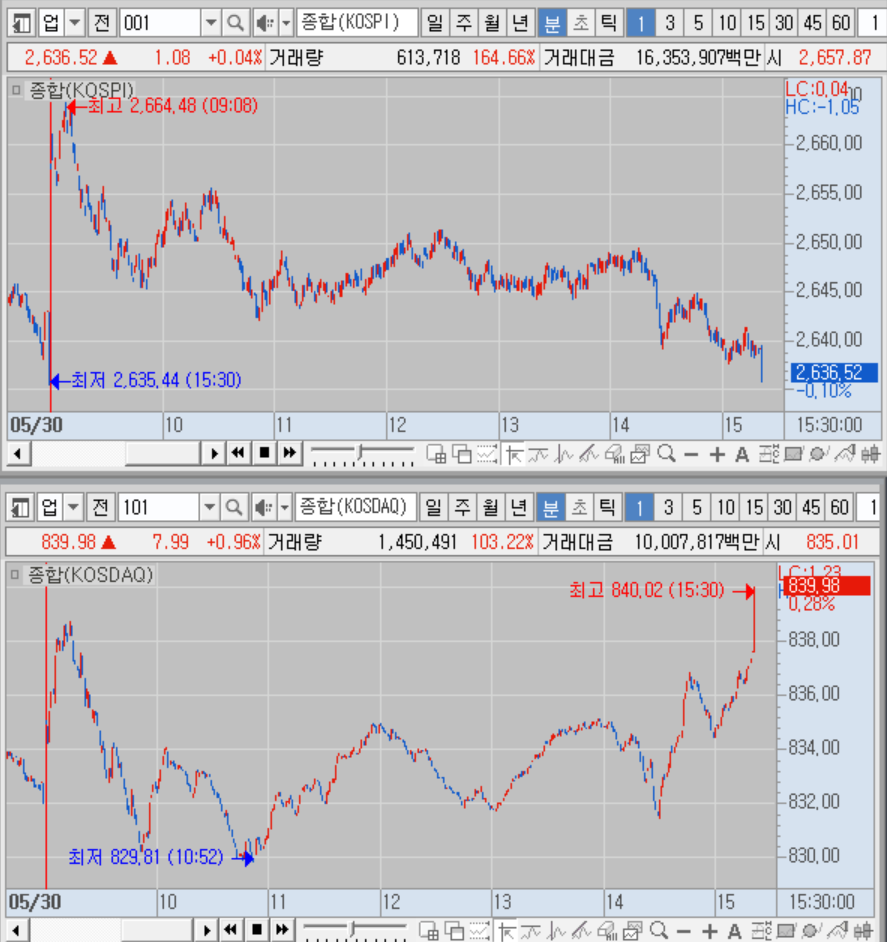Screen dimensions: 887x942
Task: Click the fast-forward button under KOSDAQ chart
Action: coord(282,930)
